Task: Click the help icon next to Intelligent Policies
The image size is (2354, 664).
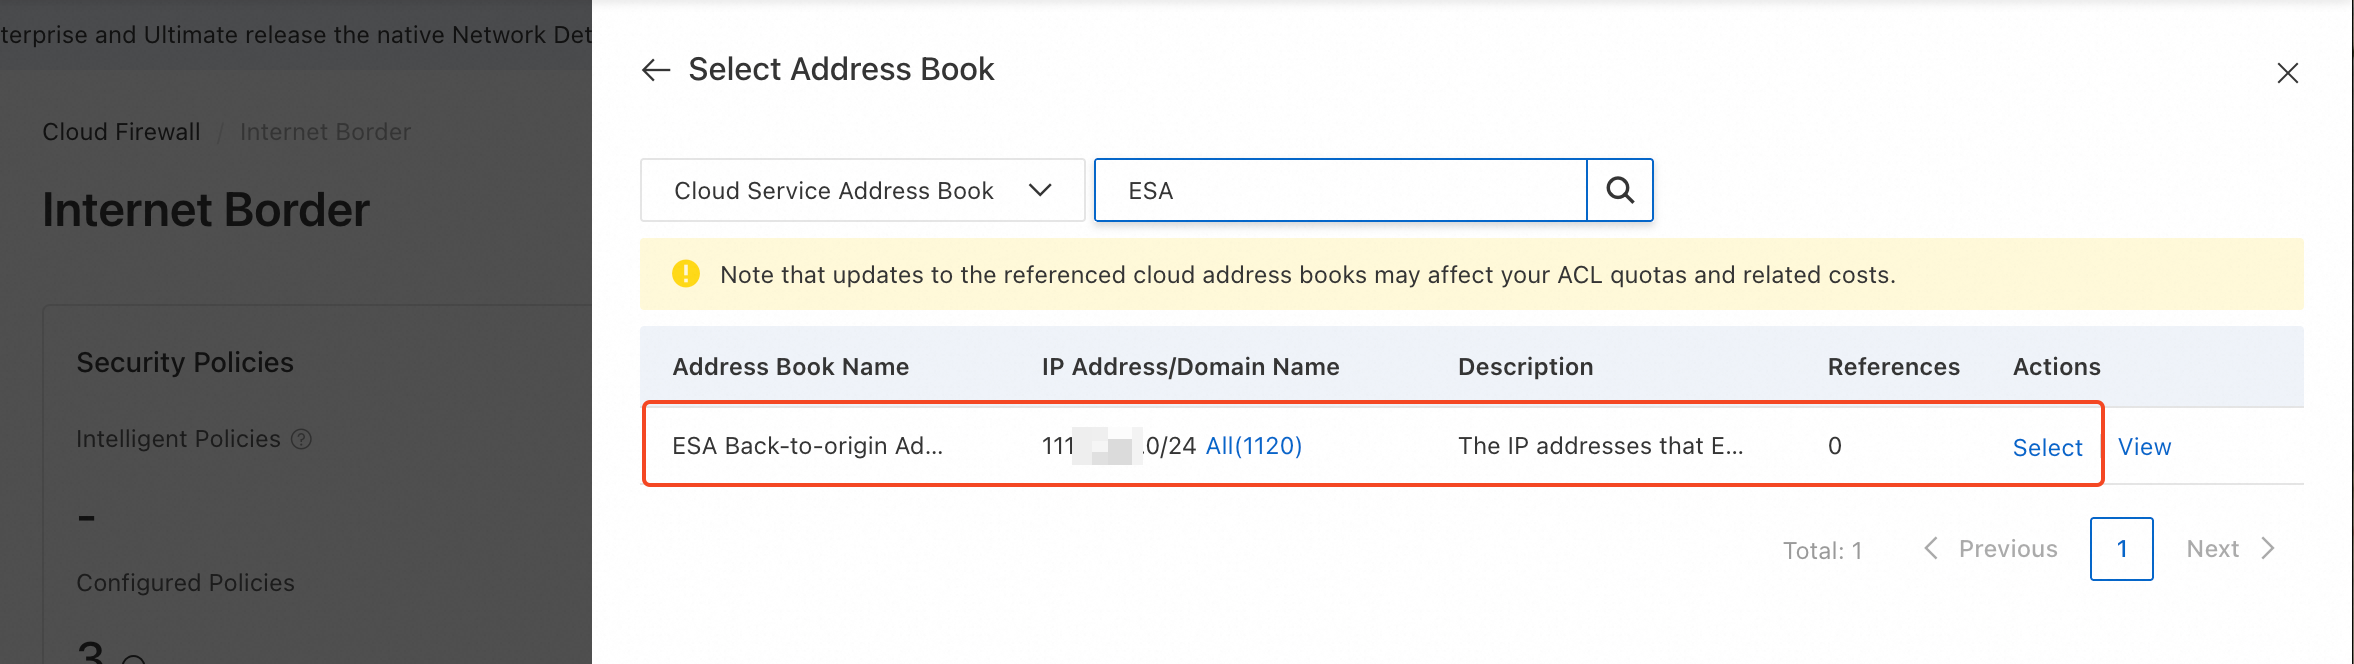Action: [301, 439]
